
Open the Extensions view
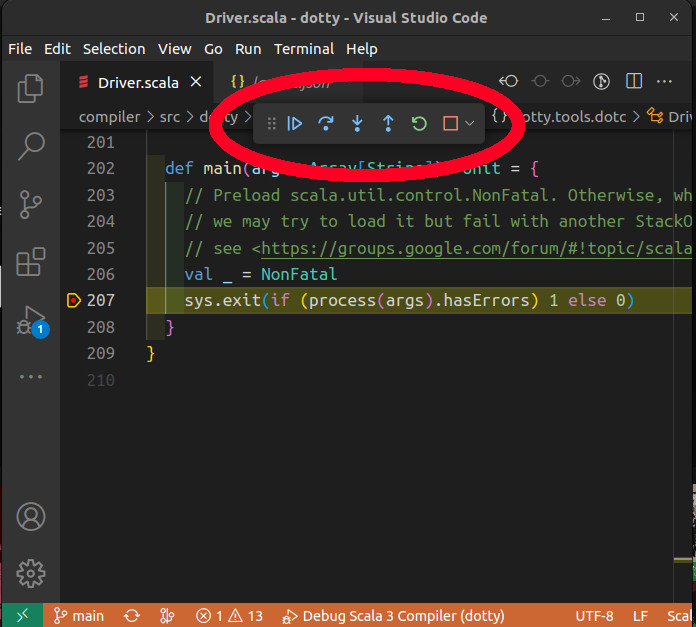[x=31, y=262]
